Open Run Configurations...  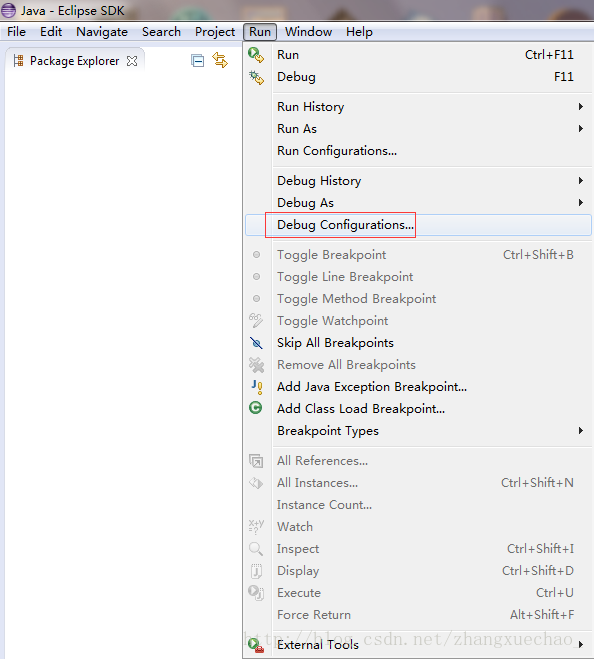point(418,151)
